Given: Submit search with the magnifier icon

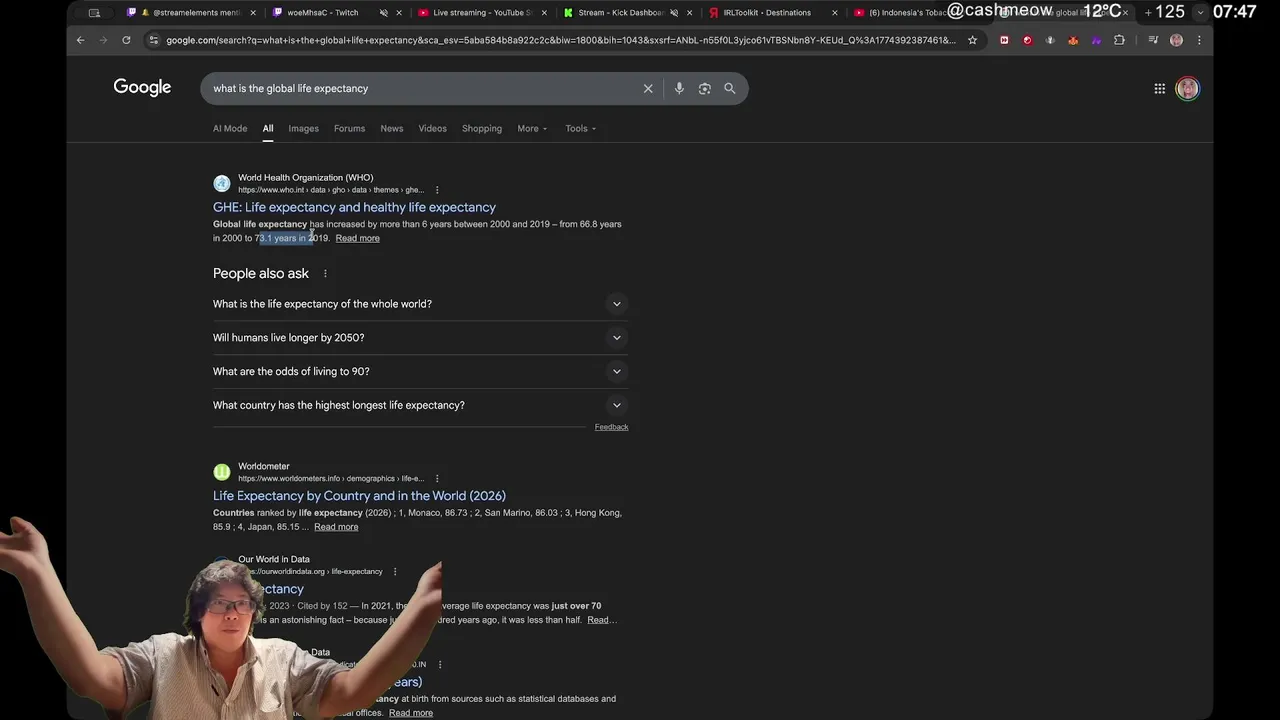Looking at the screenshot, I should tap(730, 88).
